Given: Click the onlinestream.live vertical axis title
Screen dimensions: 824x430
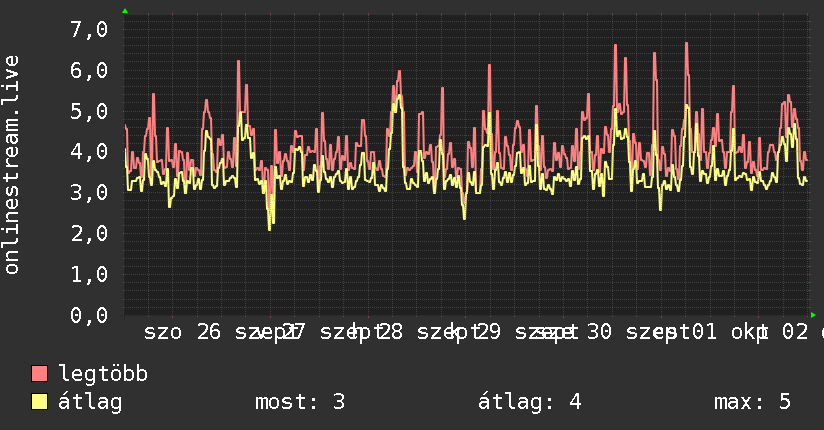Looking at the screenshot, I should [x=11, y=165].
